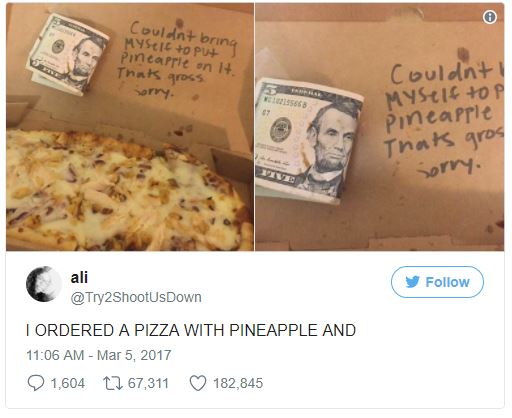This screenshot has height=418, width=512.
Task: Click the reply speech bubble icon
Action: [x=36, y=383]
